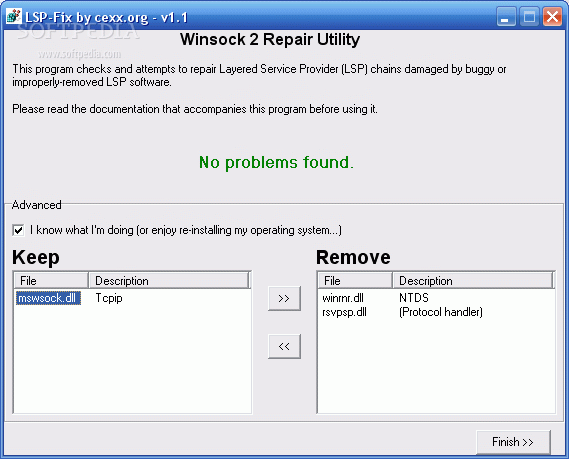Click the Finish >> button
Viewport: 569px width, 459px height.
point(513,442)
